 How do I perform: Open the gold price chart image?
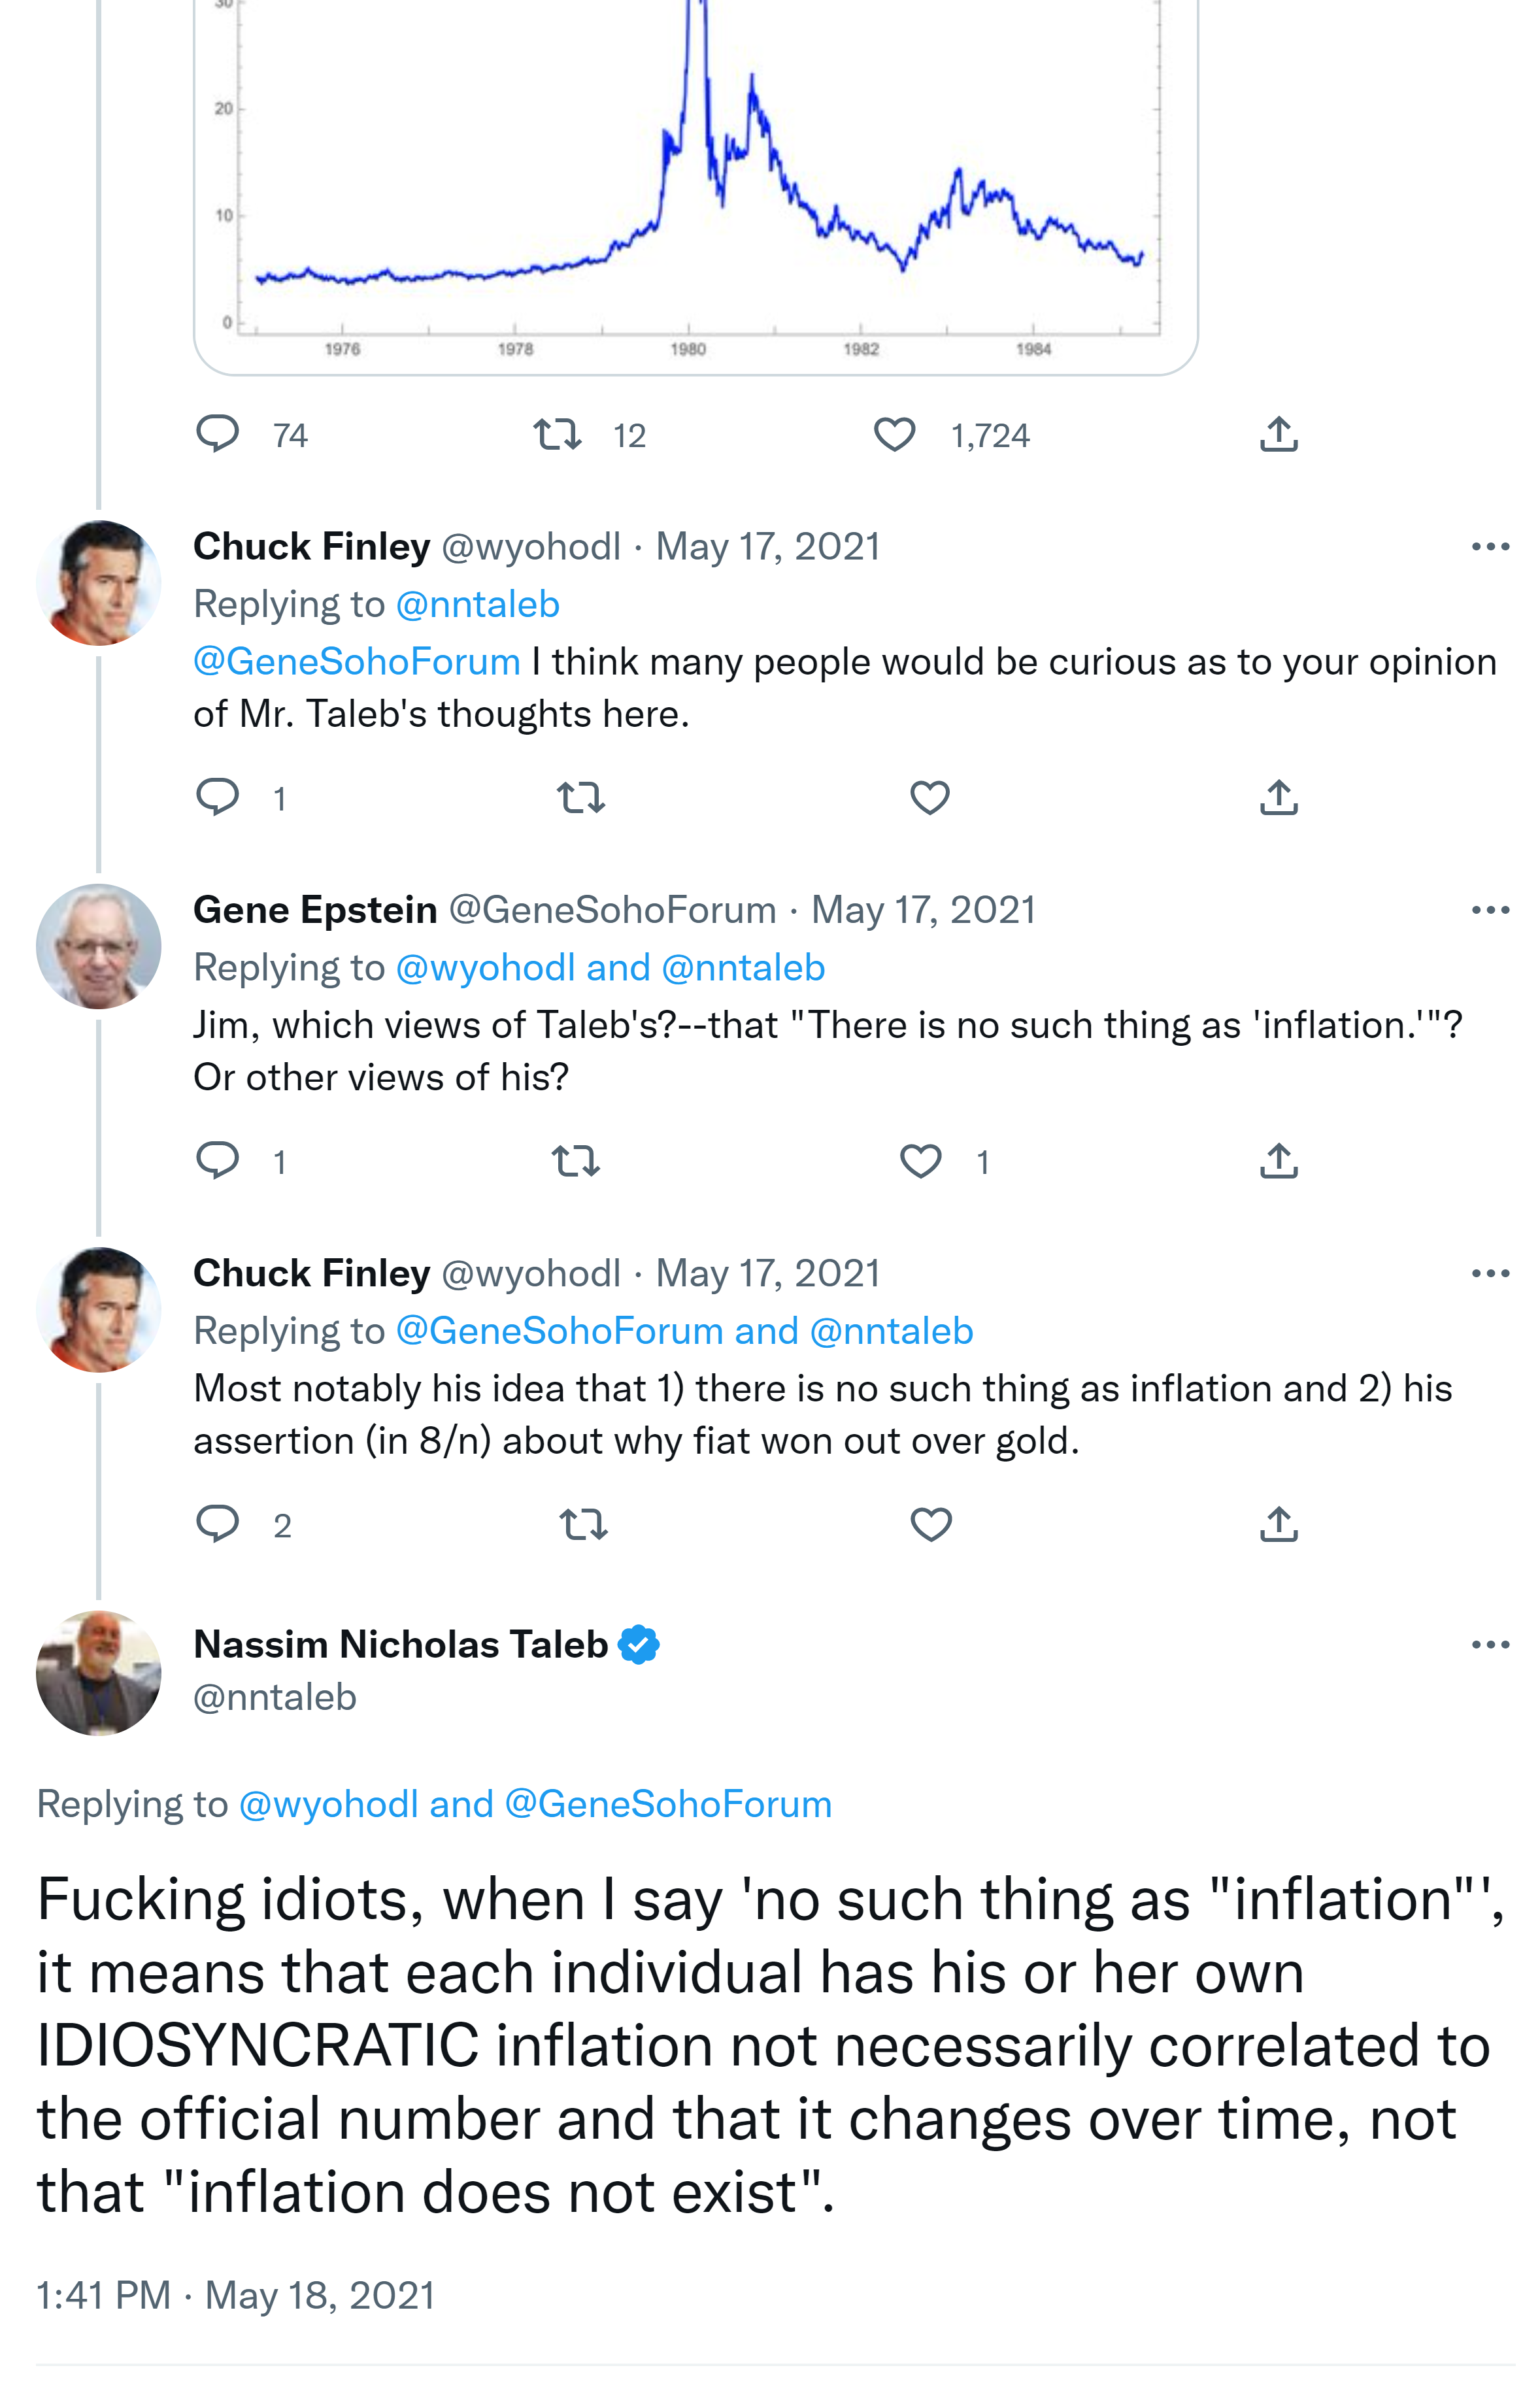coord(695,180)
